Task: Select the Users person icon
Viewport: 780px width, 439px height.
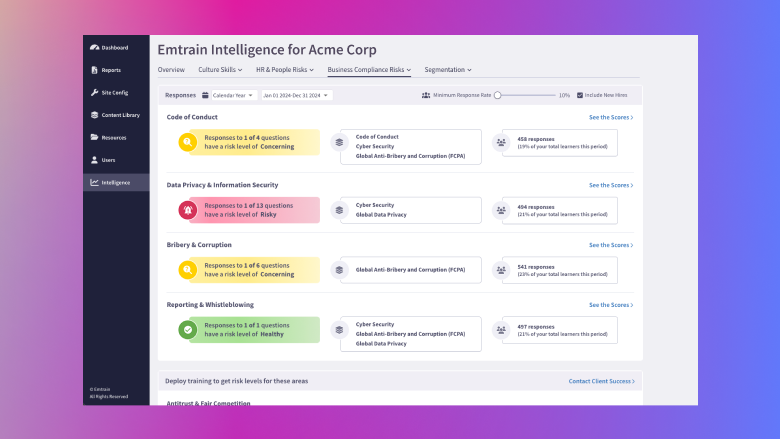Action: [95, 160]
